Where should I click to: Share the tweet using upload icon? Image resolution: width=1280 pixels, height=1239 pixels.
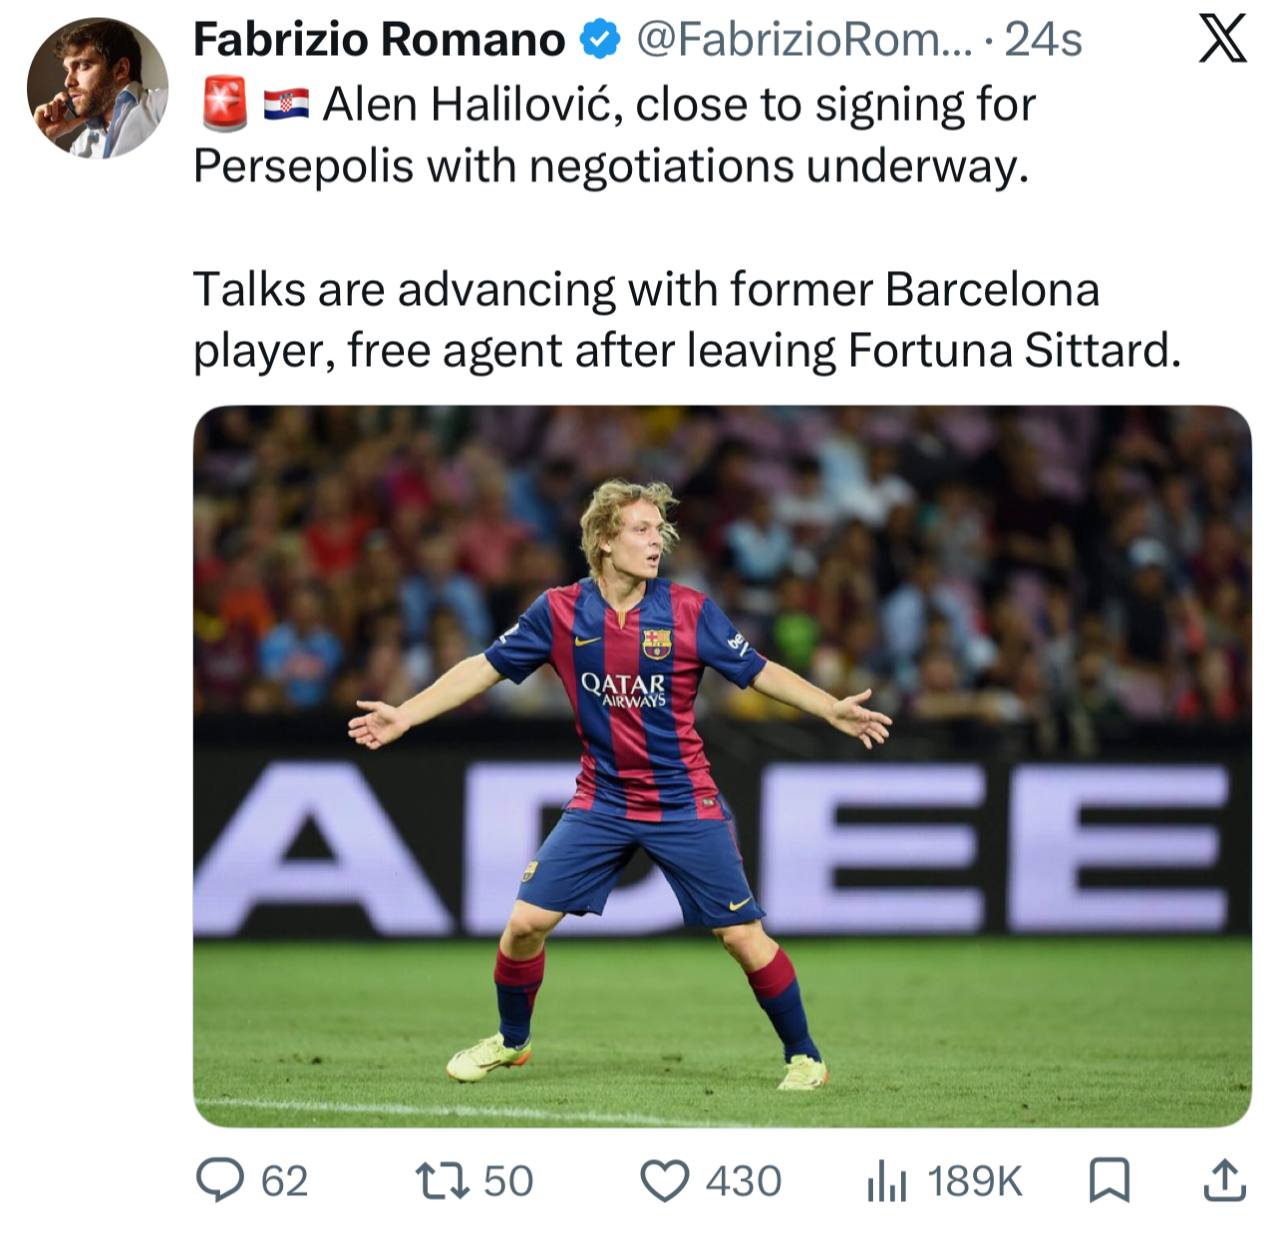pyautogui.click(x=1223, y=1181)
